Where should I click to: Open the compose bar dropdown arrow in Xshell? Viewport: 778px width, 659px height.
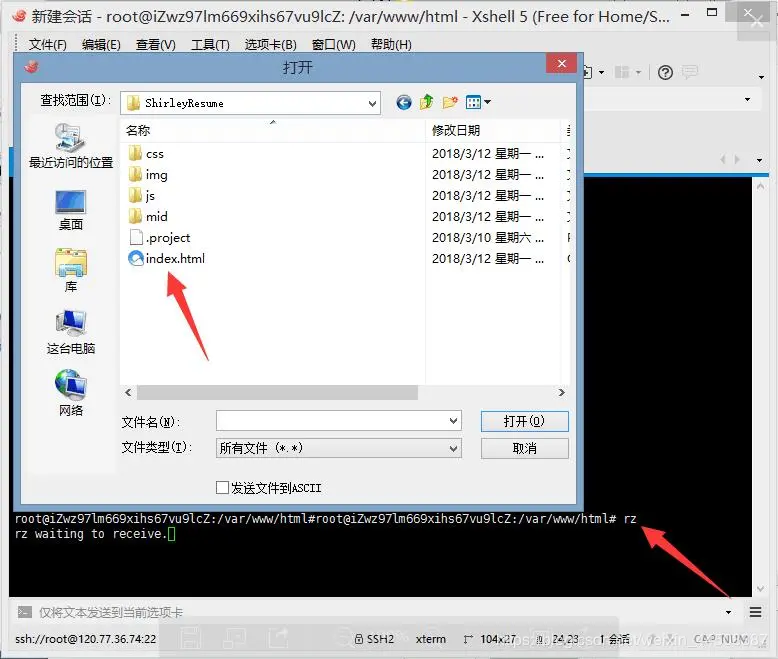[x=728, y=612]
